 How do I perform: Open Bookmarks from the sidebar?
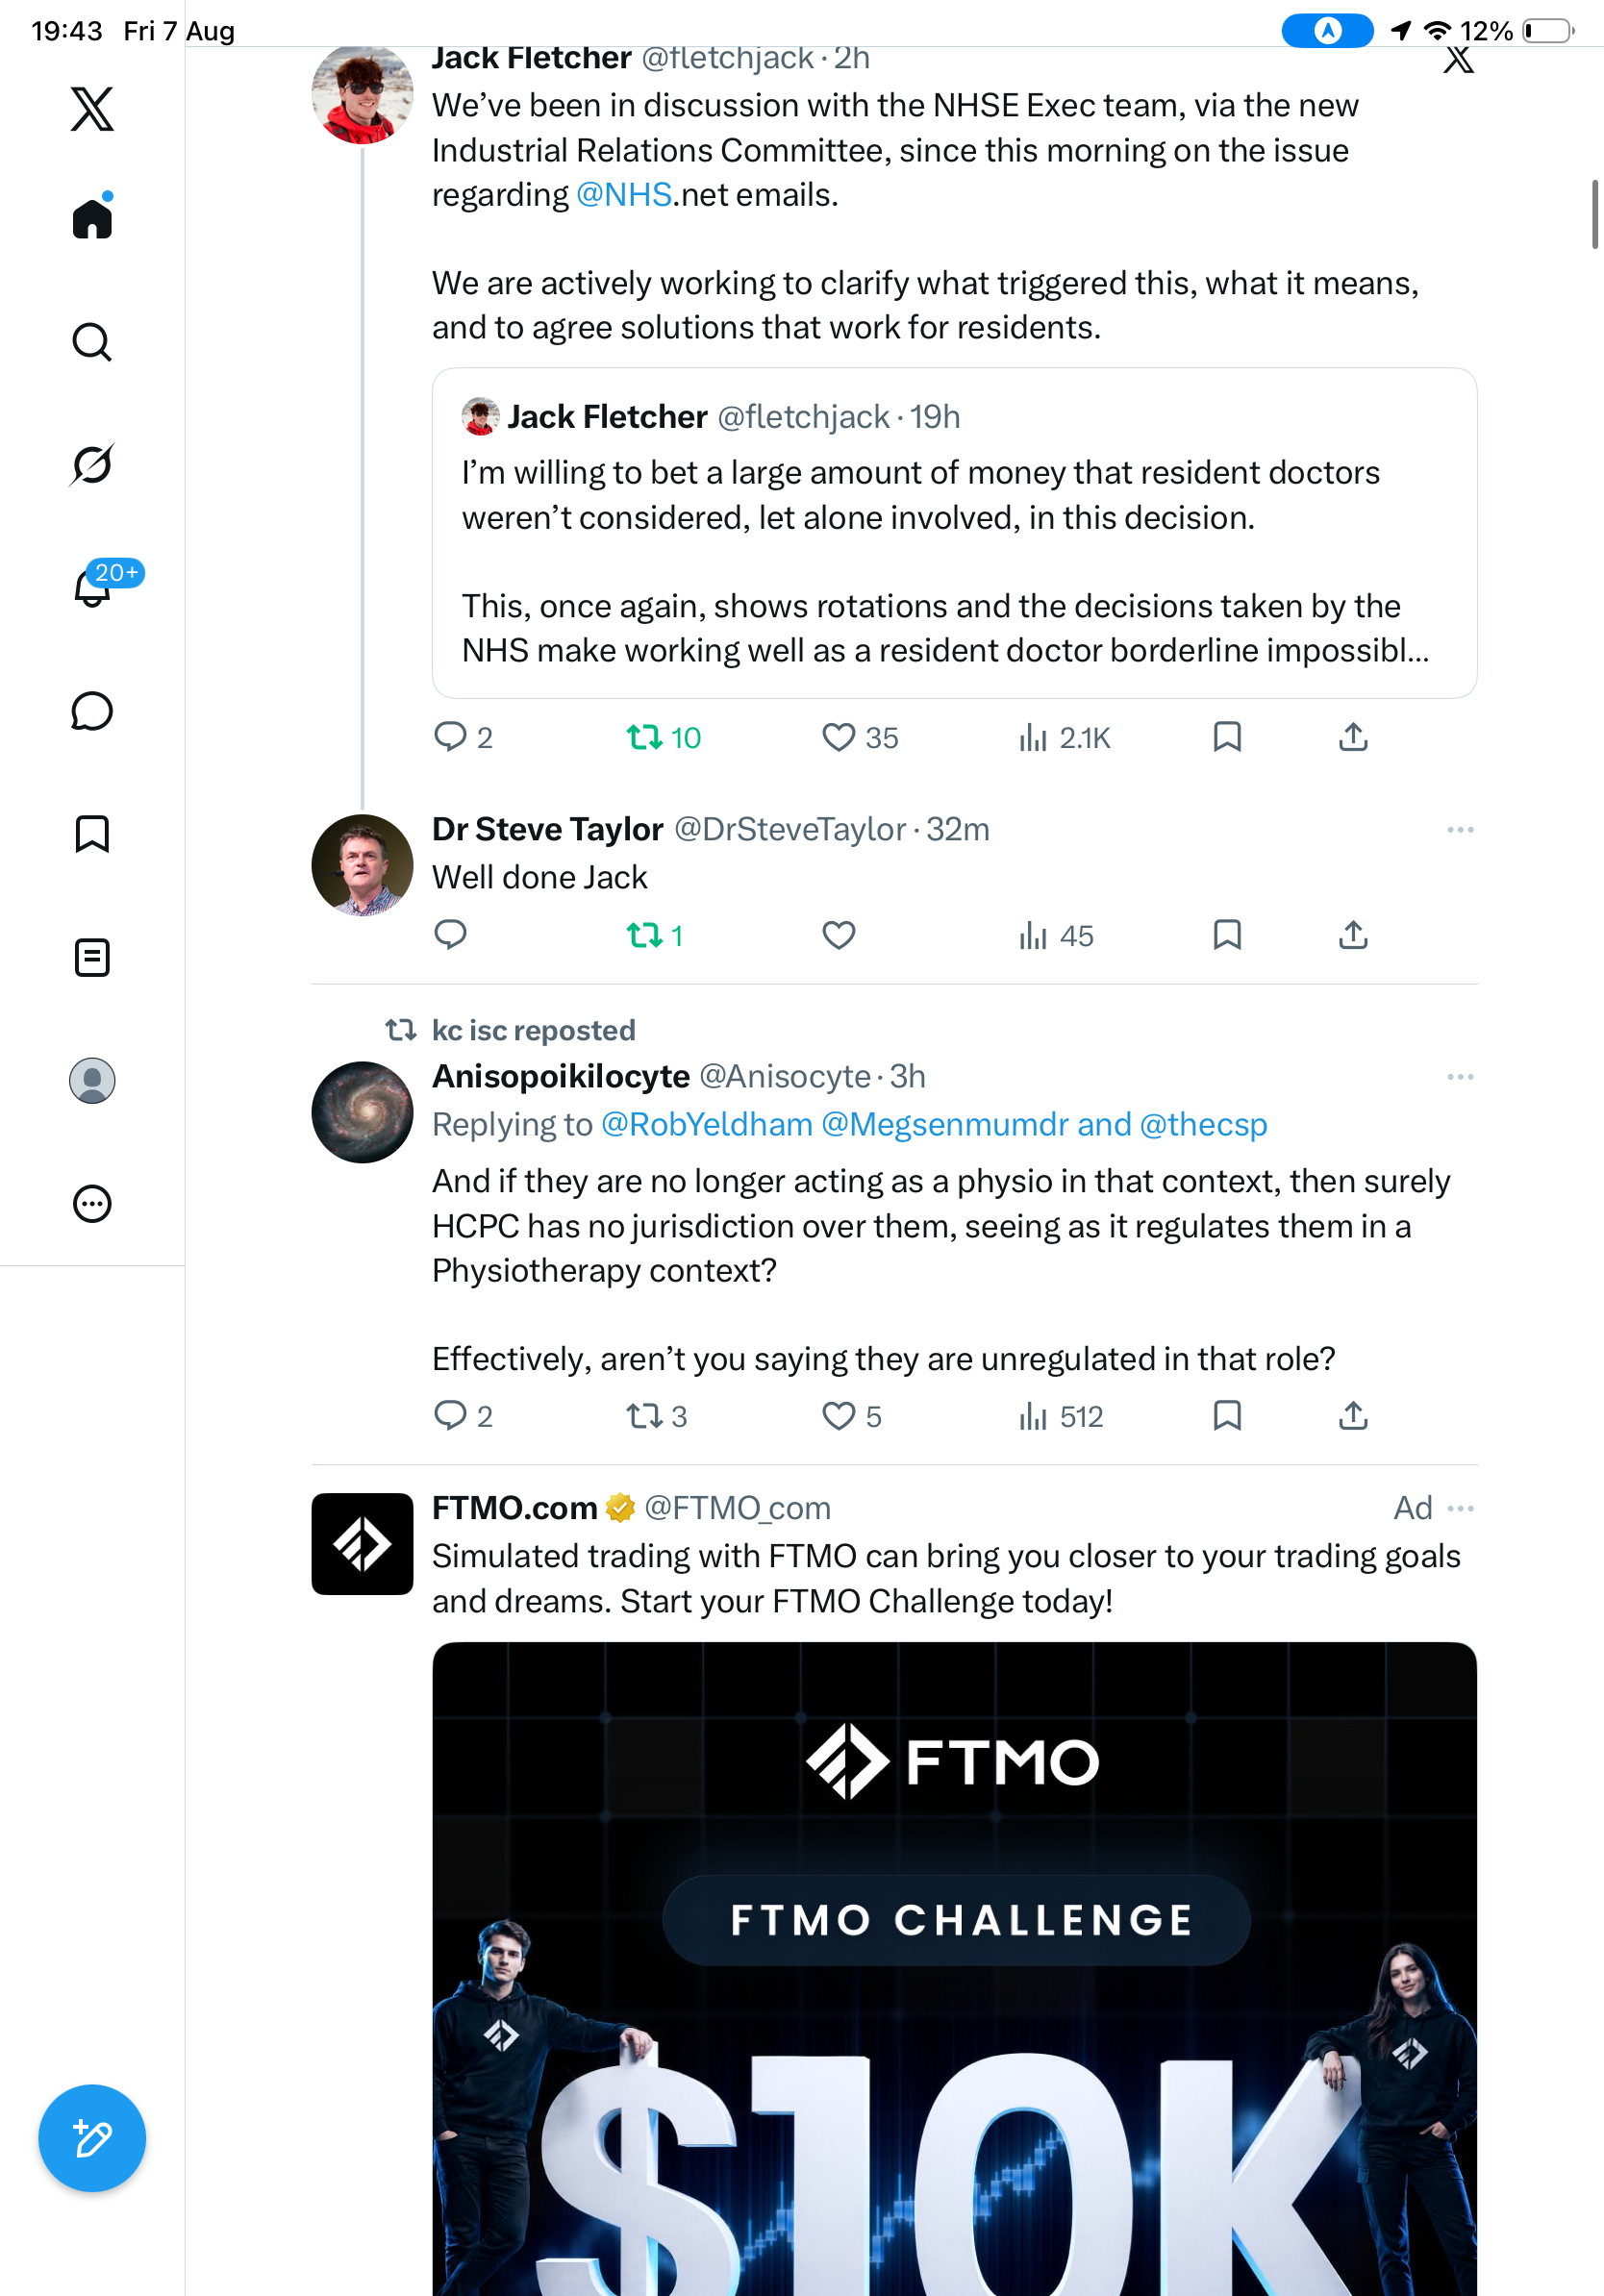point(92,834)
